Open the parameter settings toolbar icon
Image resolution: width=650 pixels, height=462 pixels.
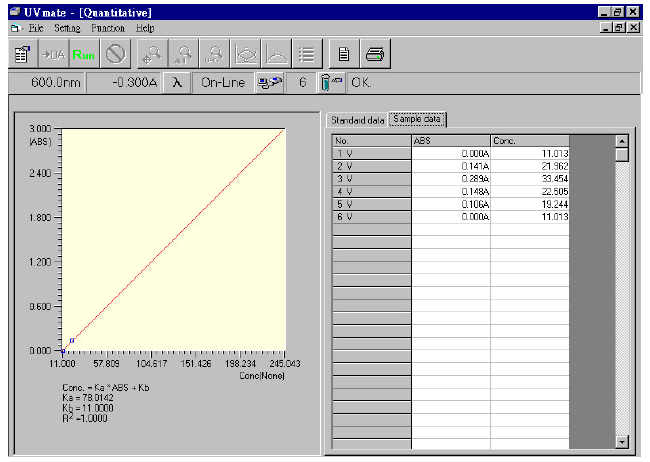(x=22, y=54)
